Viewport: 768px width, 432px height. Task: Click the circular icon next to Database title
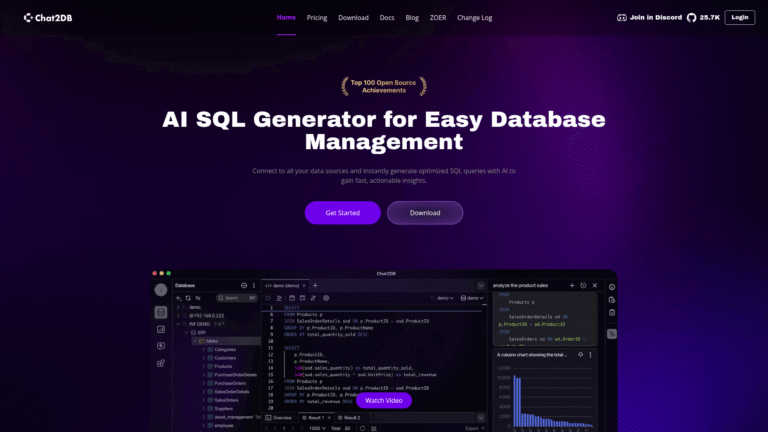(x=244, y=285)
